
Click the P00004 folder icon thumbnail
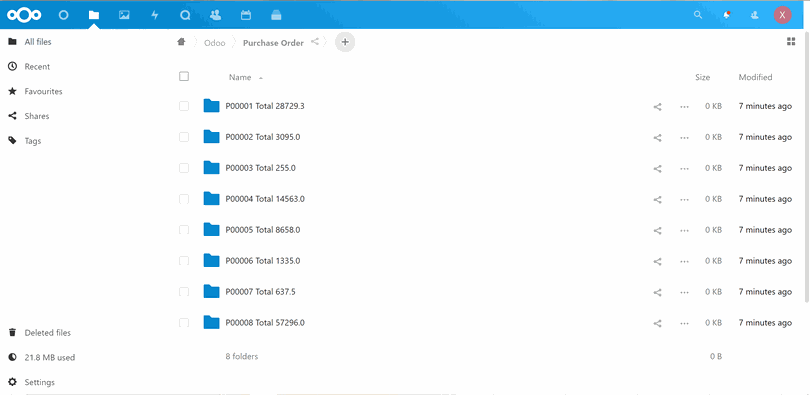tap(212, 198)
